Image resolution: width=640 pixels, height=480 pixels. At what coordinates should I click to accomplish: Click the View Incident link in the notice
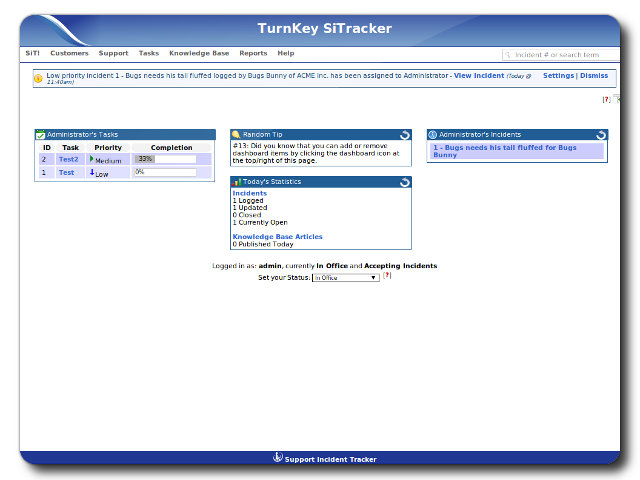coord(478,76)
